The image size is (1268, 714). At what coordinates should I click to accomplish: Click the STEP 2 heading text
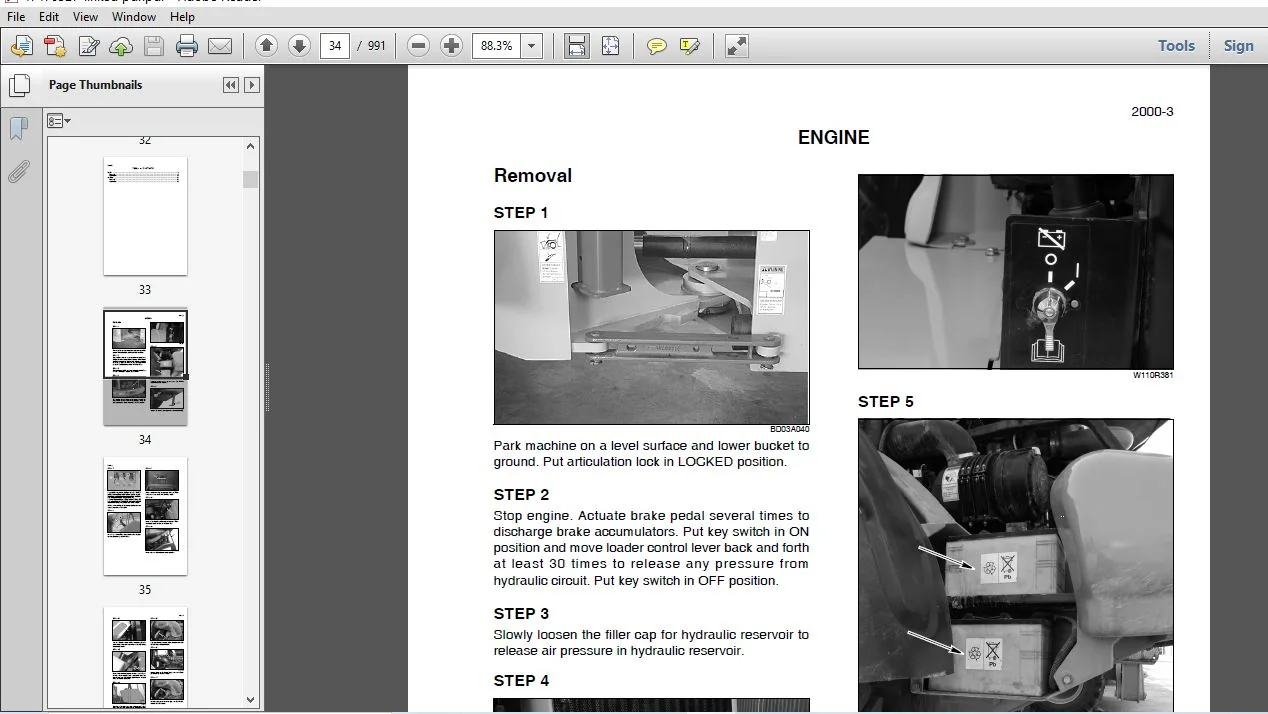[521, 495]
